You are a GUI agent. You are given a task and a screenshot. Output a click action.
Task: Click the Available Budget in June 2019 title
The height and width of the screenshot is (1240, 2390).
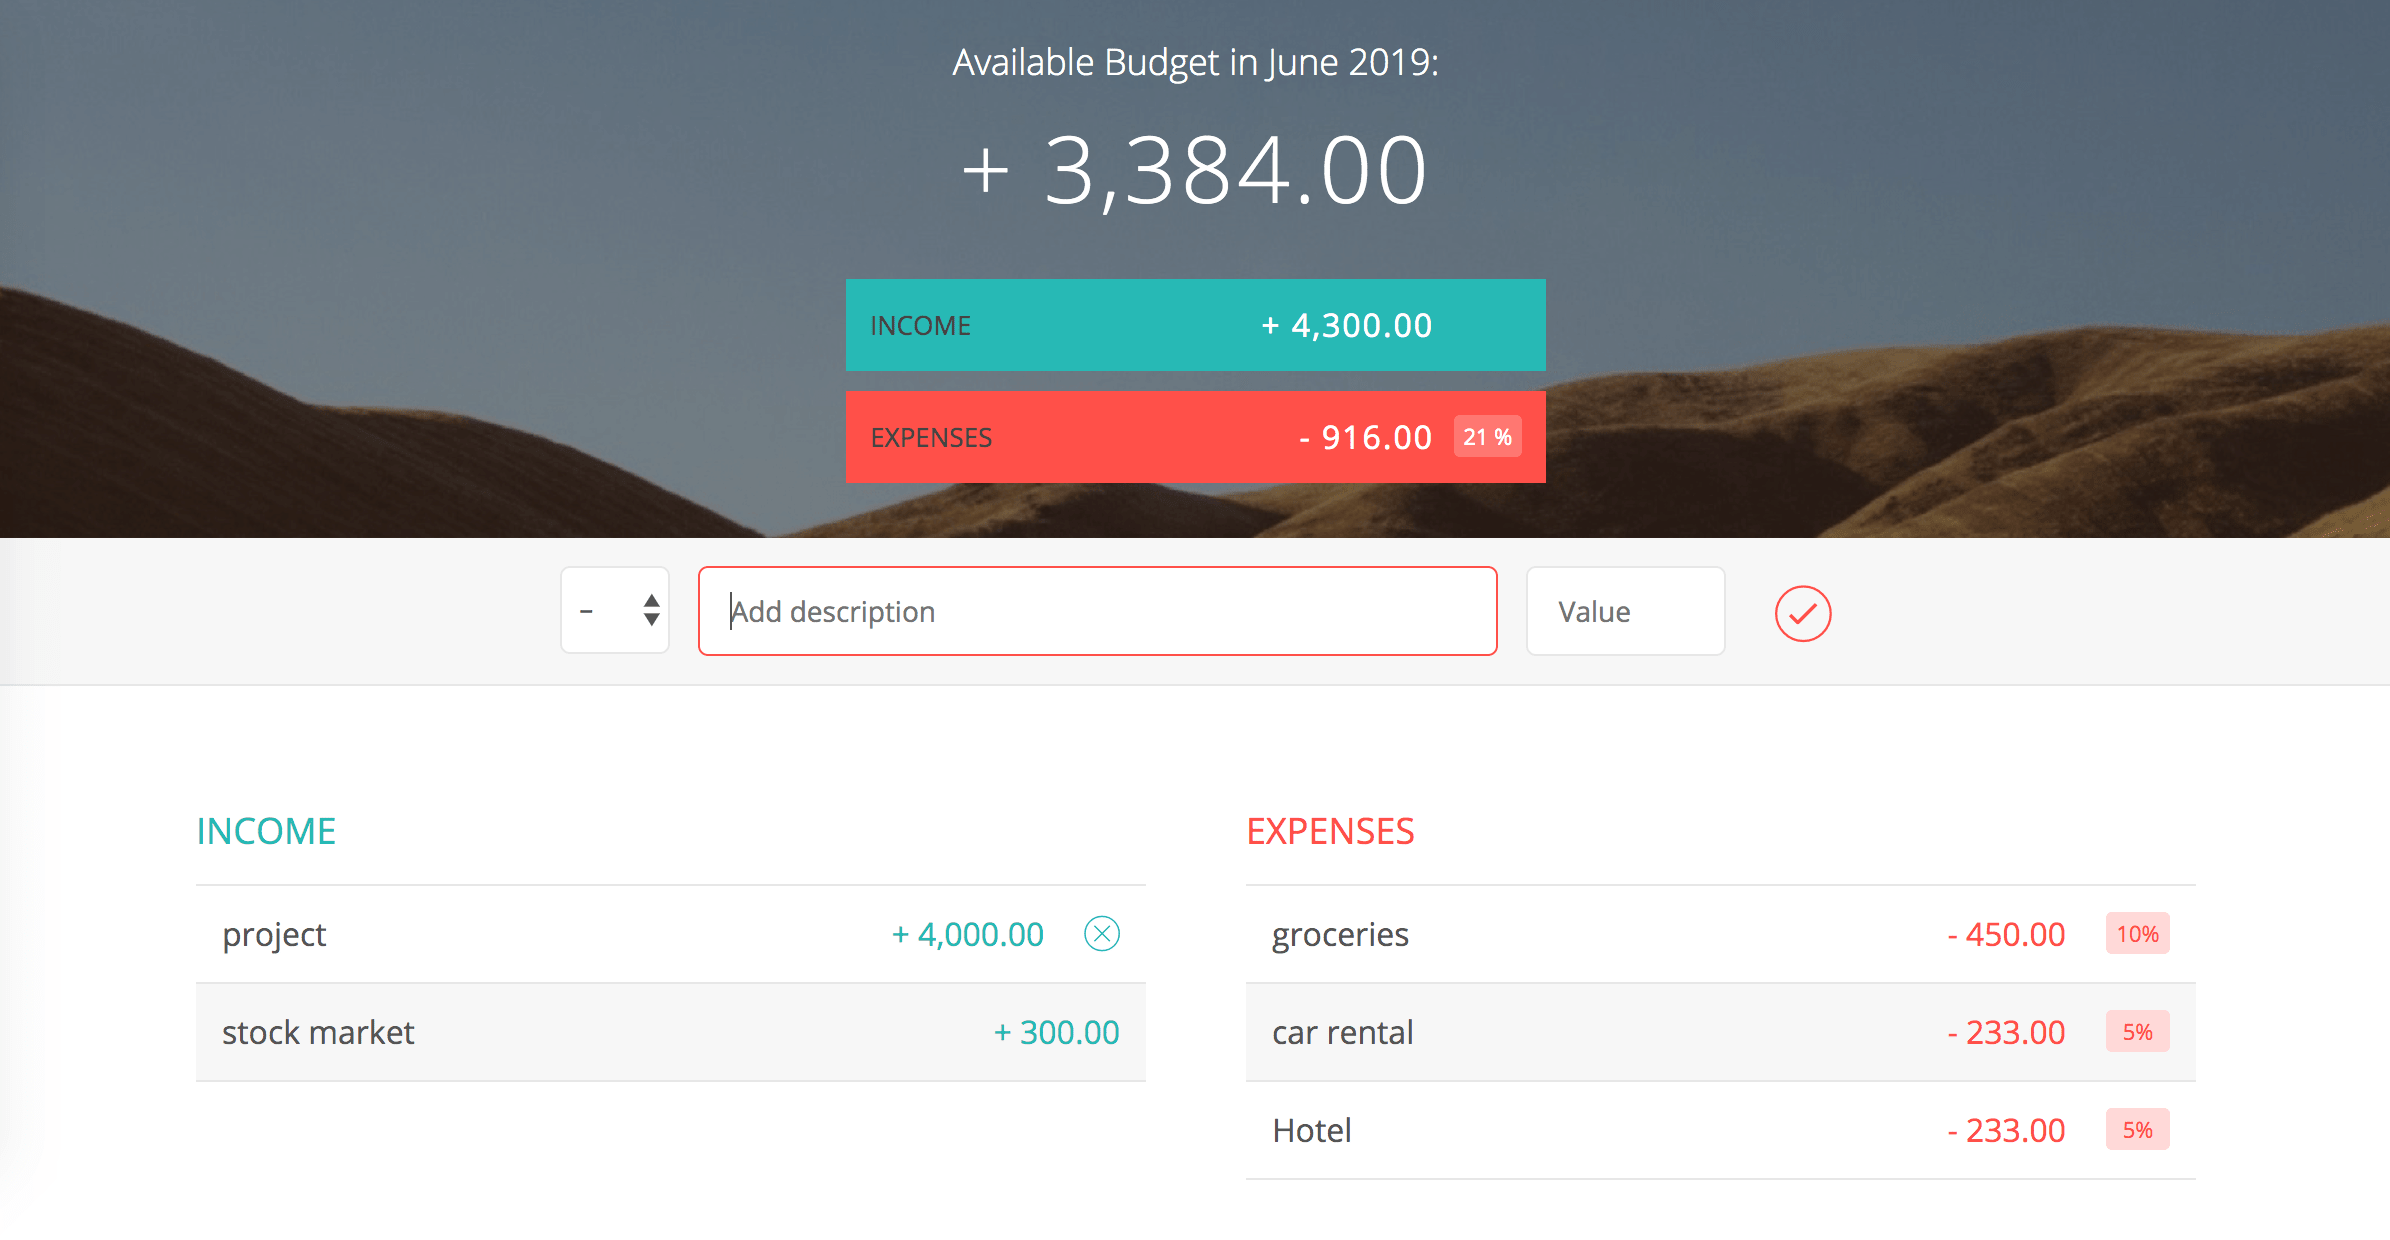click(x=1195, y=62)
